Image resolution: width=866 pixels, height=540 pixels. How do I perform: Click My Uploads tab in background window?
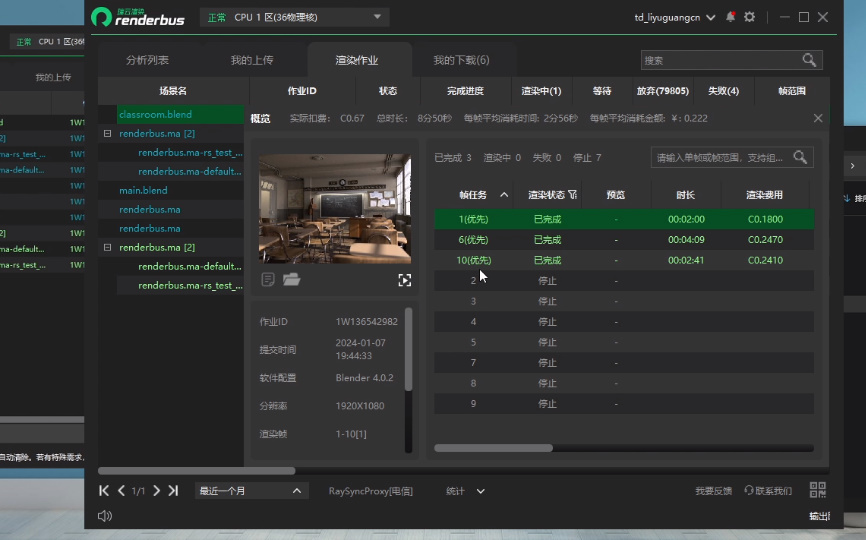(53, 77)
